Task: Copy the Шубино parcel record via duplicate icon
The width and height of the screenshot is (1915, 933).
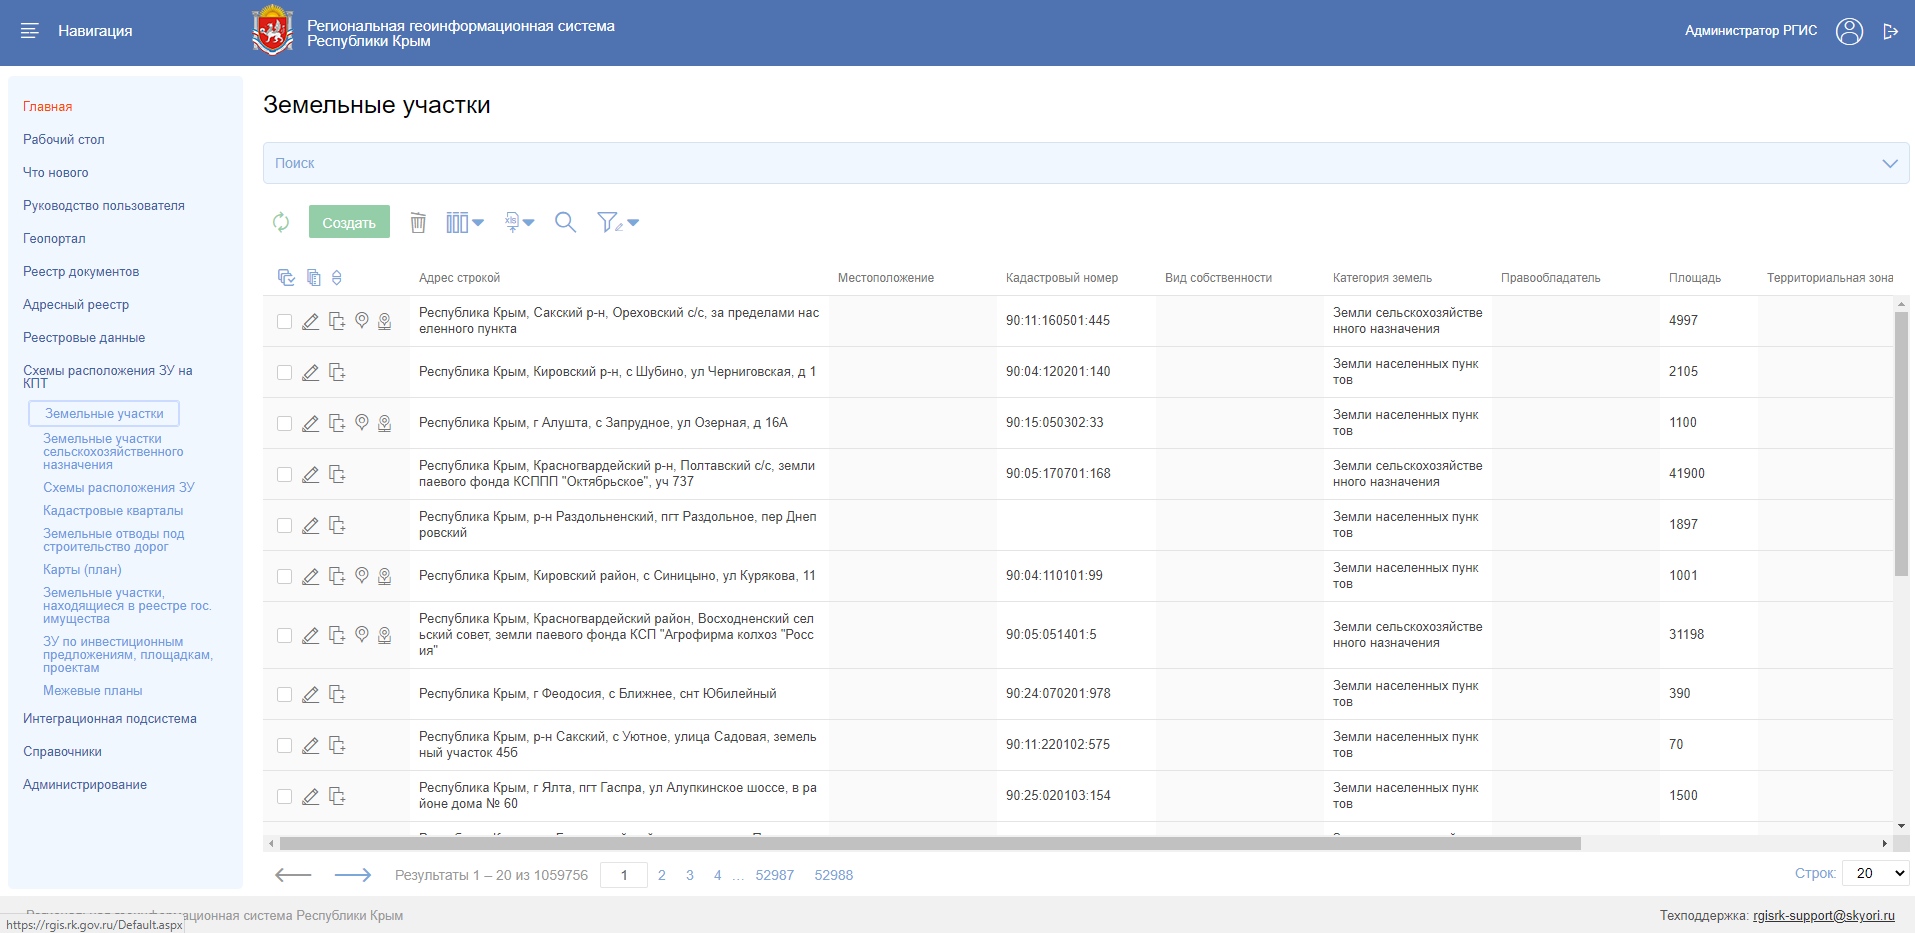Action: pyautogui.click(x=337, y=372)
